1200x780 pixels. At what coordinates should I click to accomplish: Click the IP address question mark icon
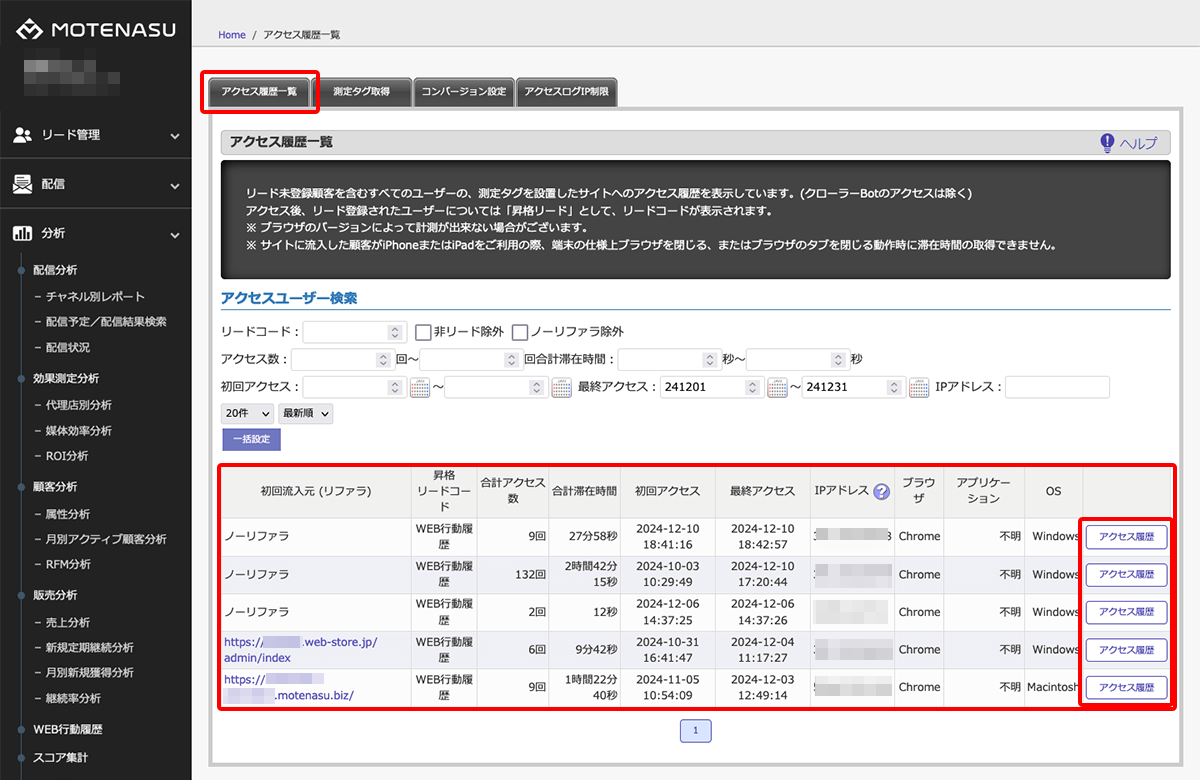[x=881, y=491]
